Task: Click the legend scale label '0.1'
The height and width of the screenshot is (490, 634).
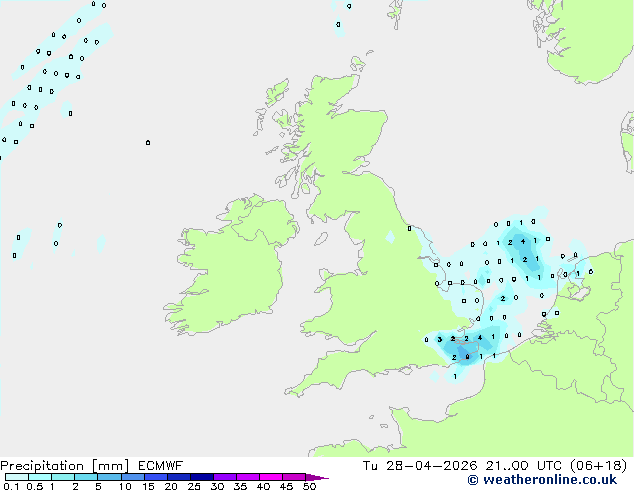Action: pyautogui.click(x=11, y=486)
